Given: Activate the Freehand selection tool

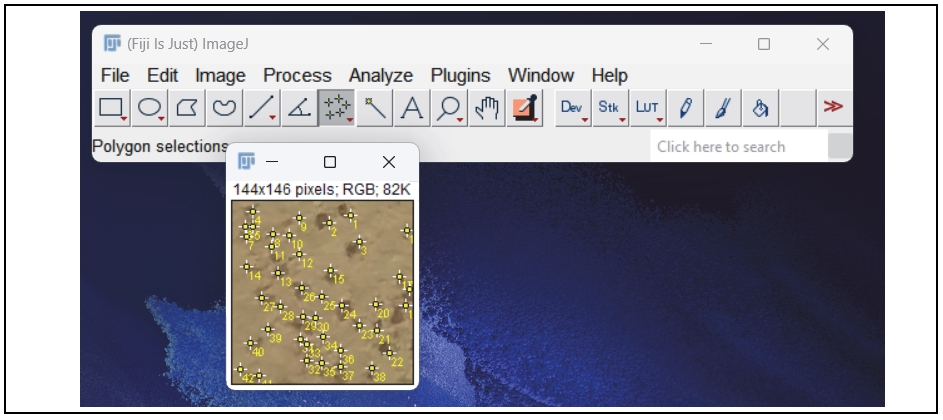Looking at the screenshot, I should click(x=223, y=108).
